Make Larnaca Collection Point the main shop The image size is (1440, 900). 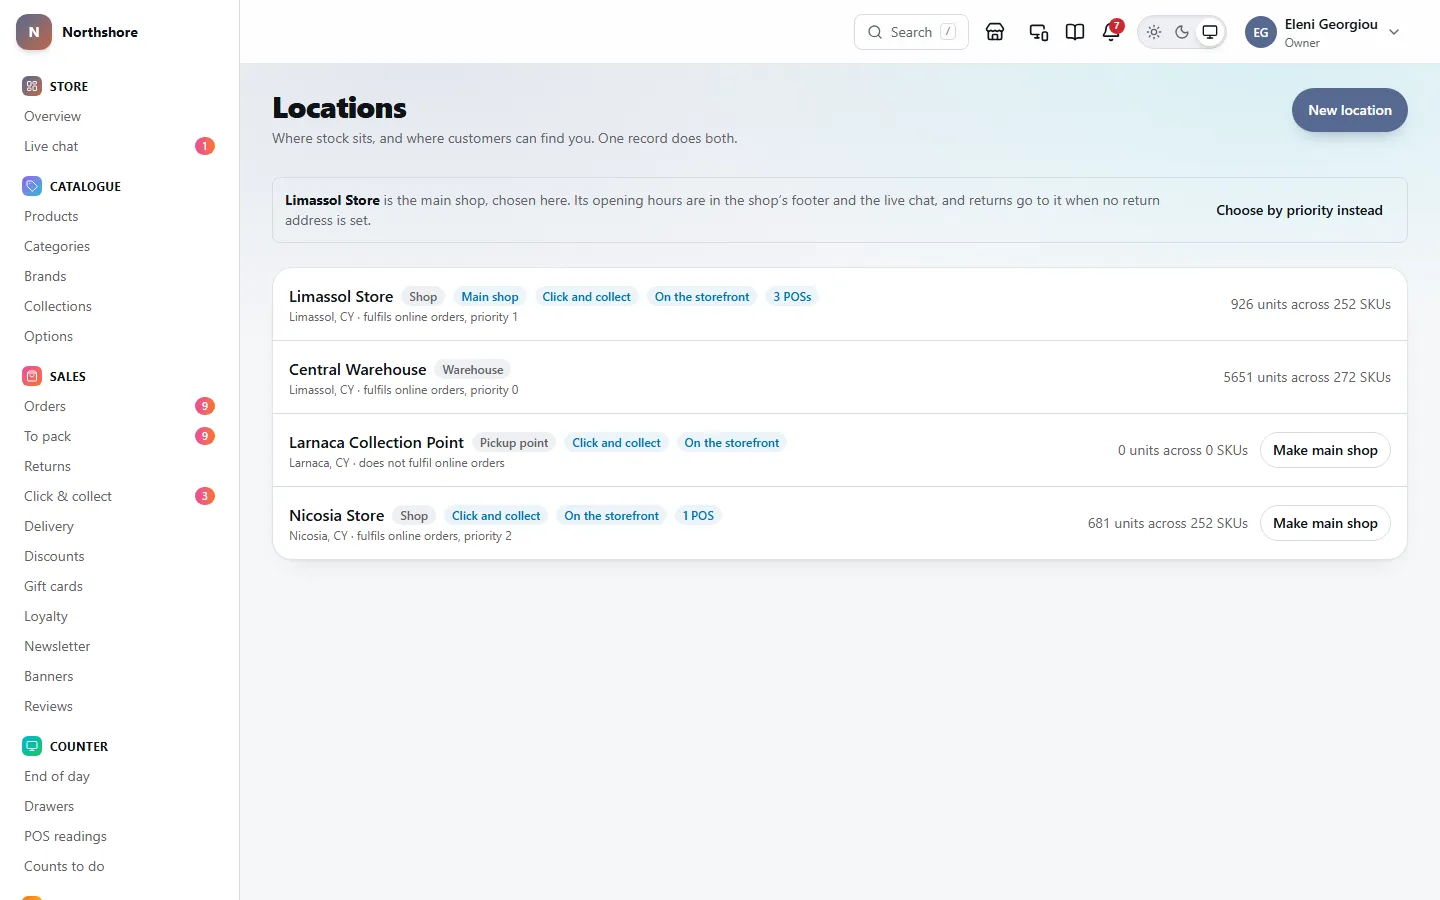tap(1325, 450)
